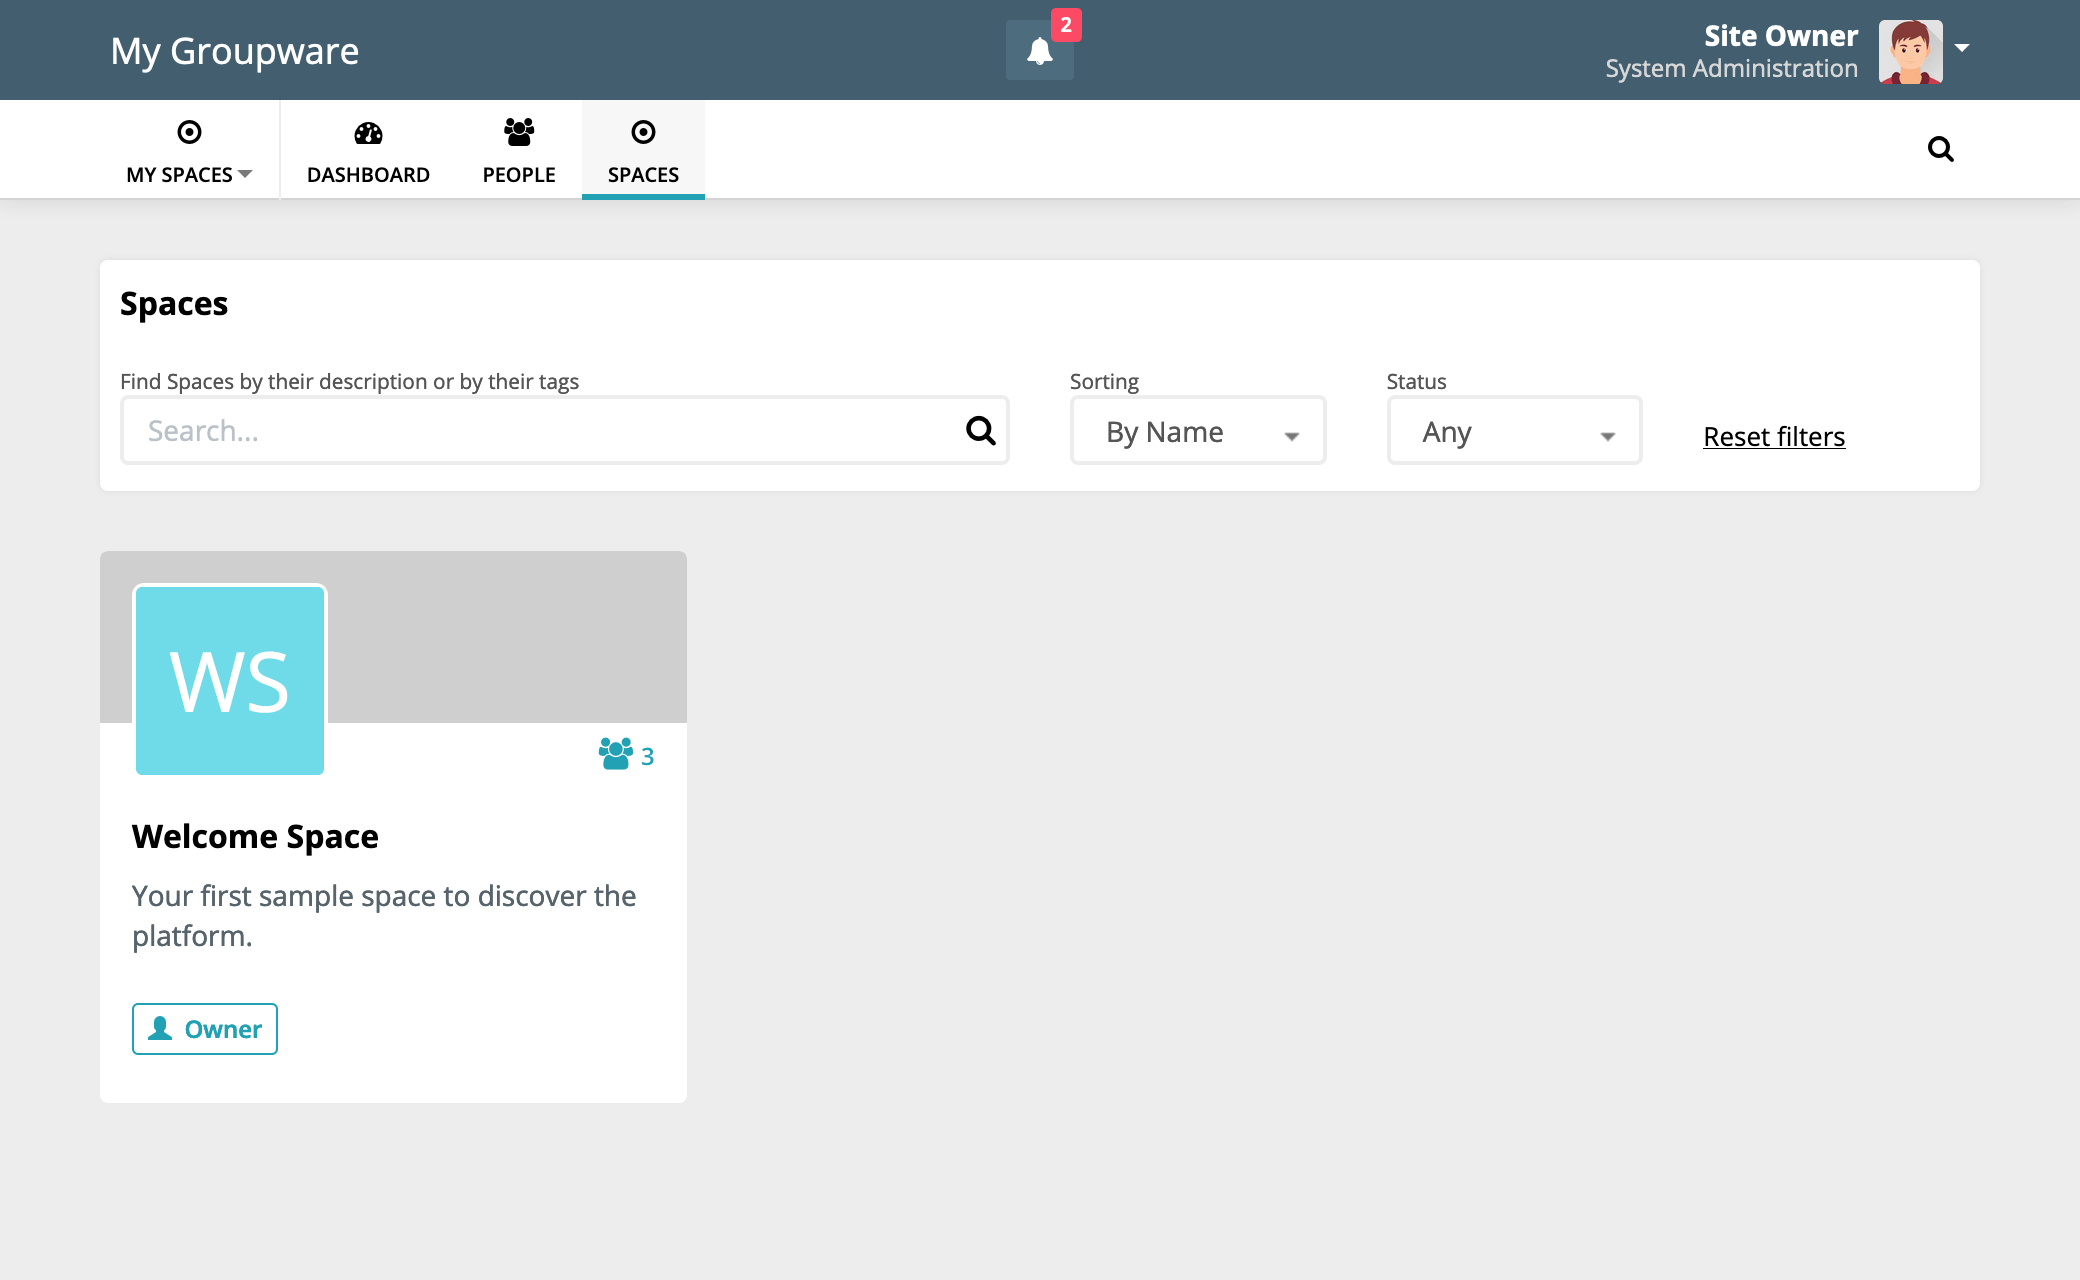Go to the Dashboard tab
This screenshot has width=2080, height=1280.
(368, 174)
